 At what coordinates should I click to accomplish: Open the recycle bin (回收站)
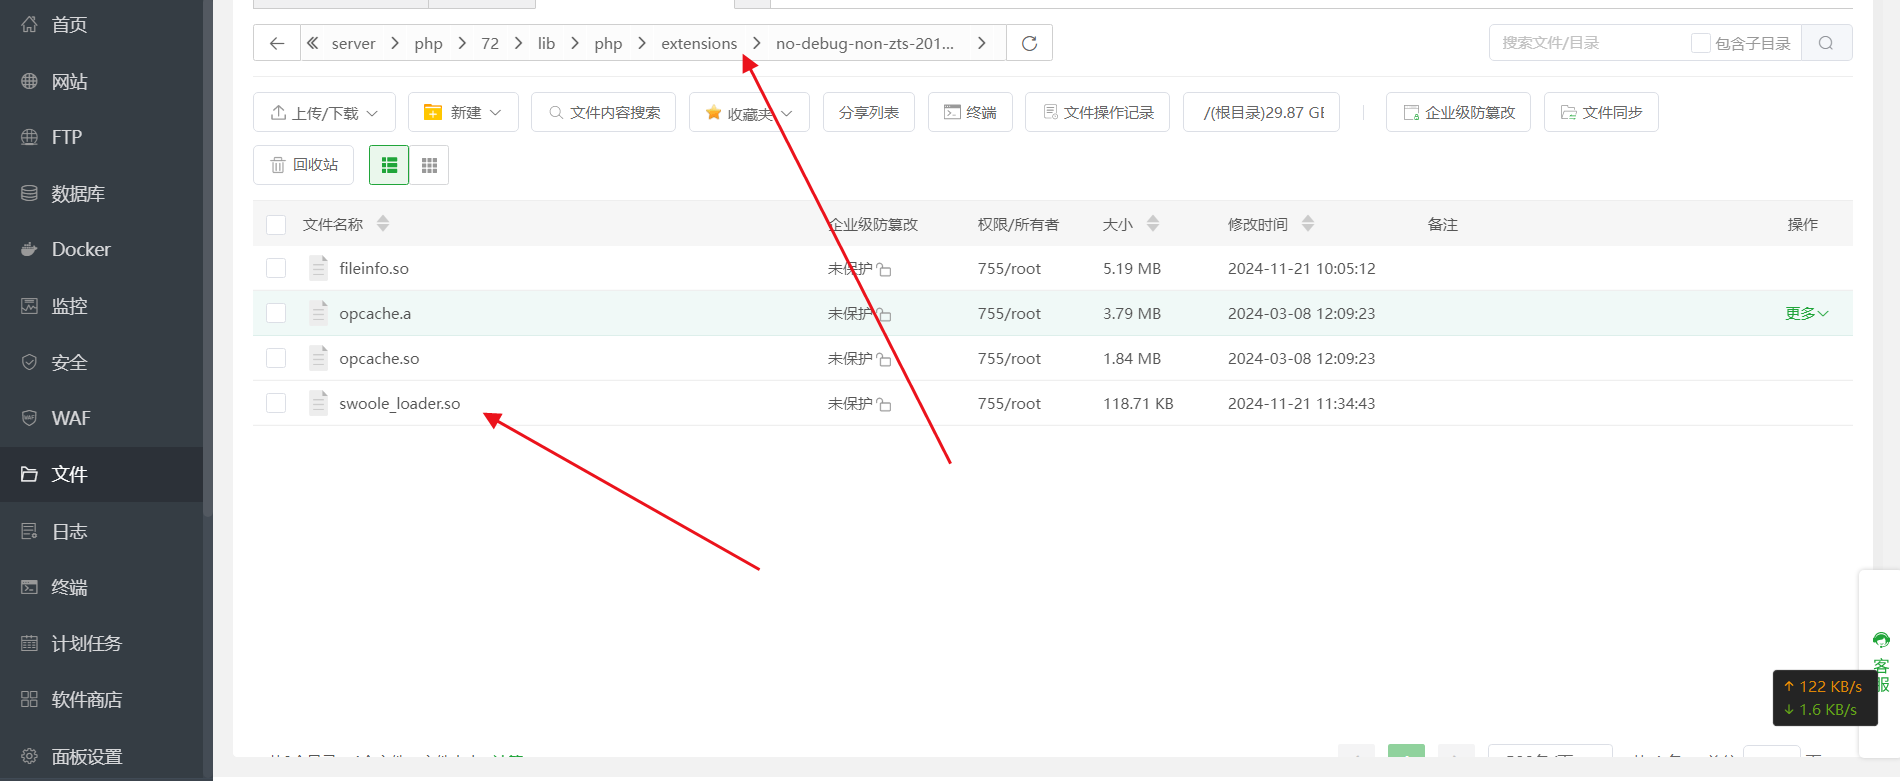304,165
